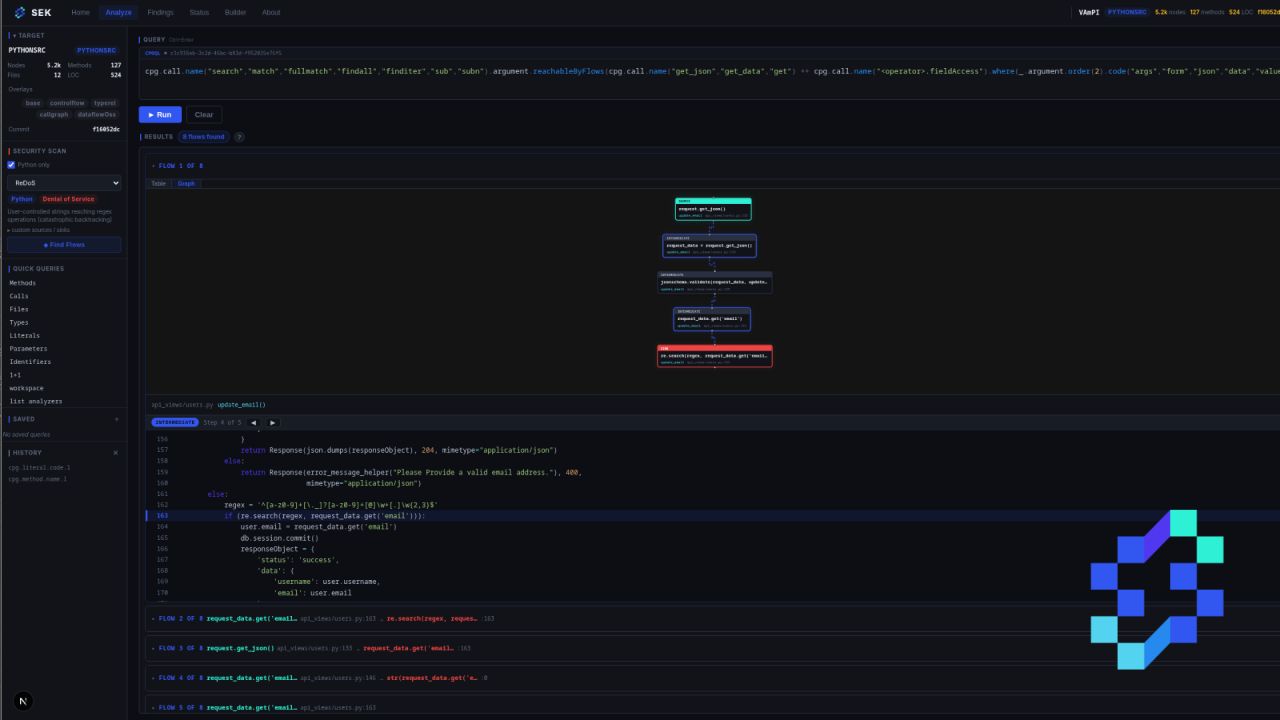Select the node request_data = request.get_json()

pos(709,246)
